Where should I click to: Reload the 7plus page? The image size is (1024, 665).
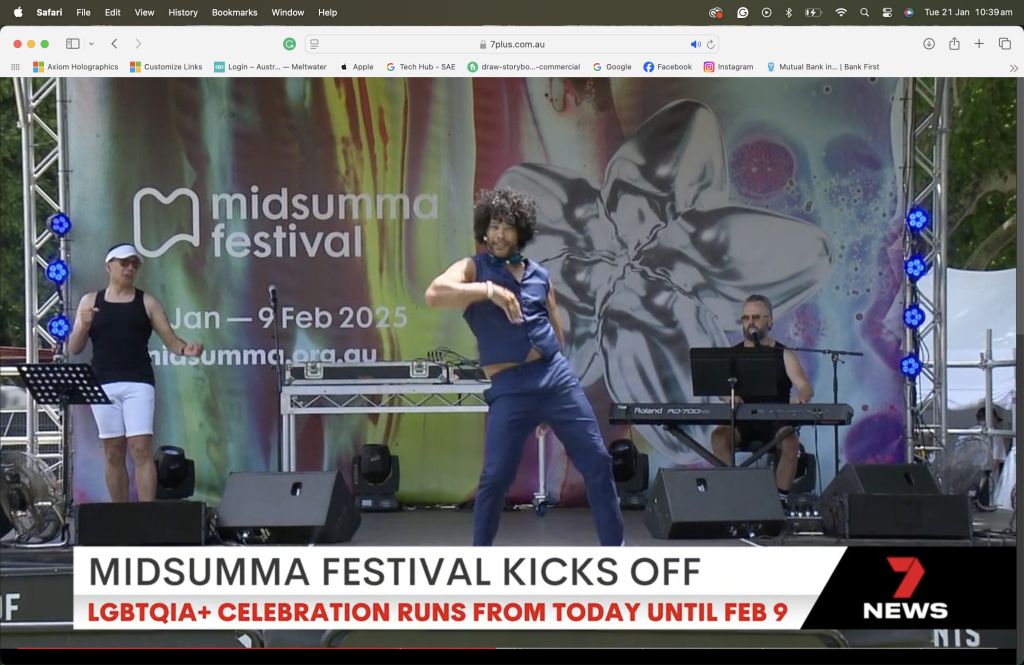711,44
